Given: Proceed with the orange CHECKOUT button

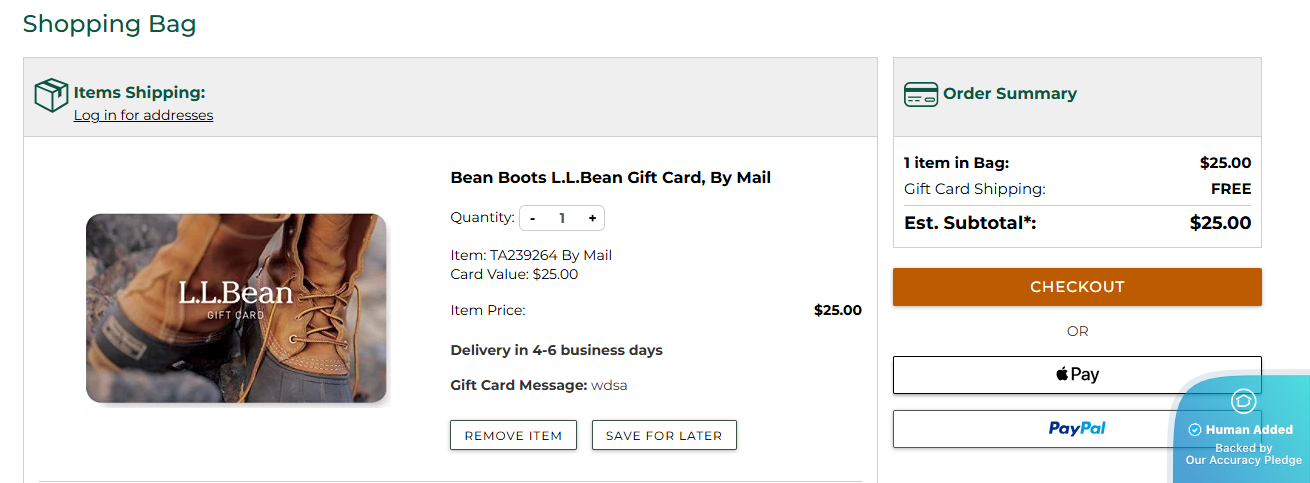Looking at the screenshot, I should [1077, 287].
